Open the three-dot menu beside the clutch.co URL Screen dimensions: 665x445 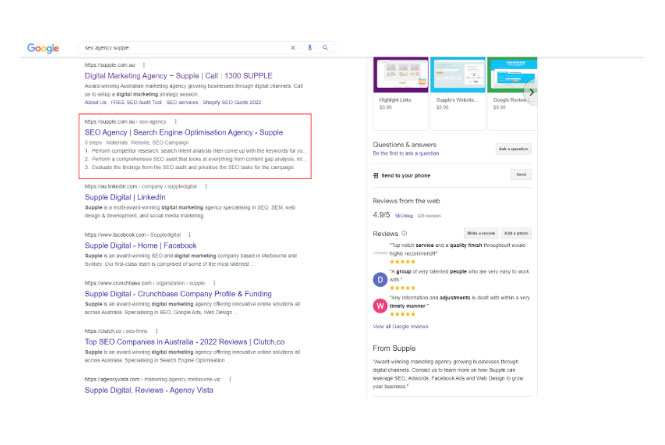156,331
